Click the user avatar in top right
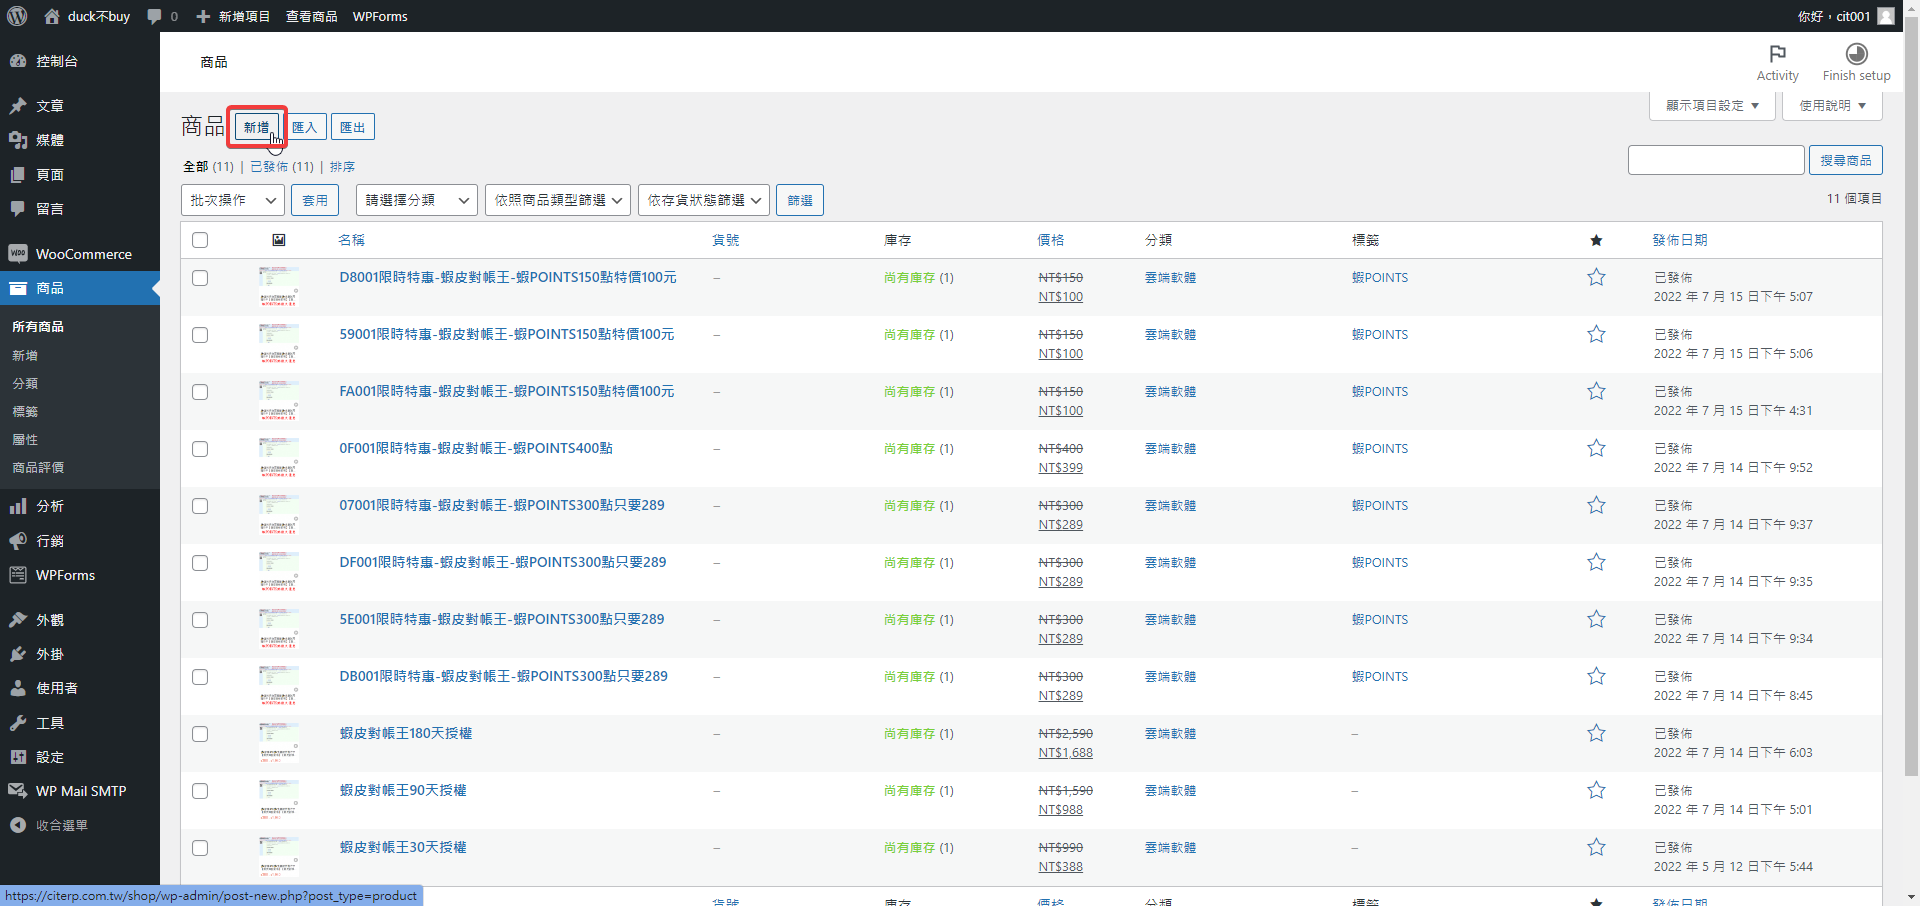1920x906 pixels. pyautogui.click(x=1886, y=16)
